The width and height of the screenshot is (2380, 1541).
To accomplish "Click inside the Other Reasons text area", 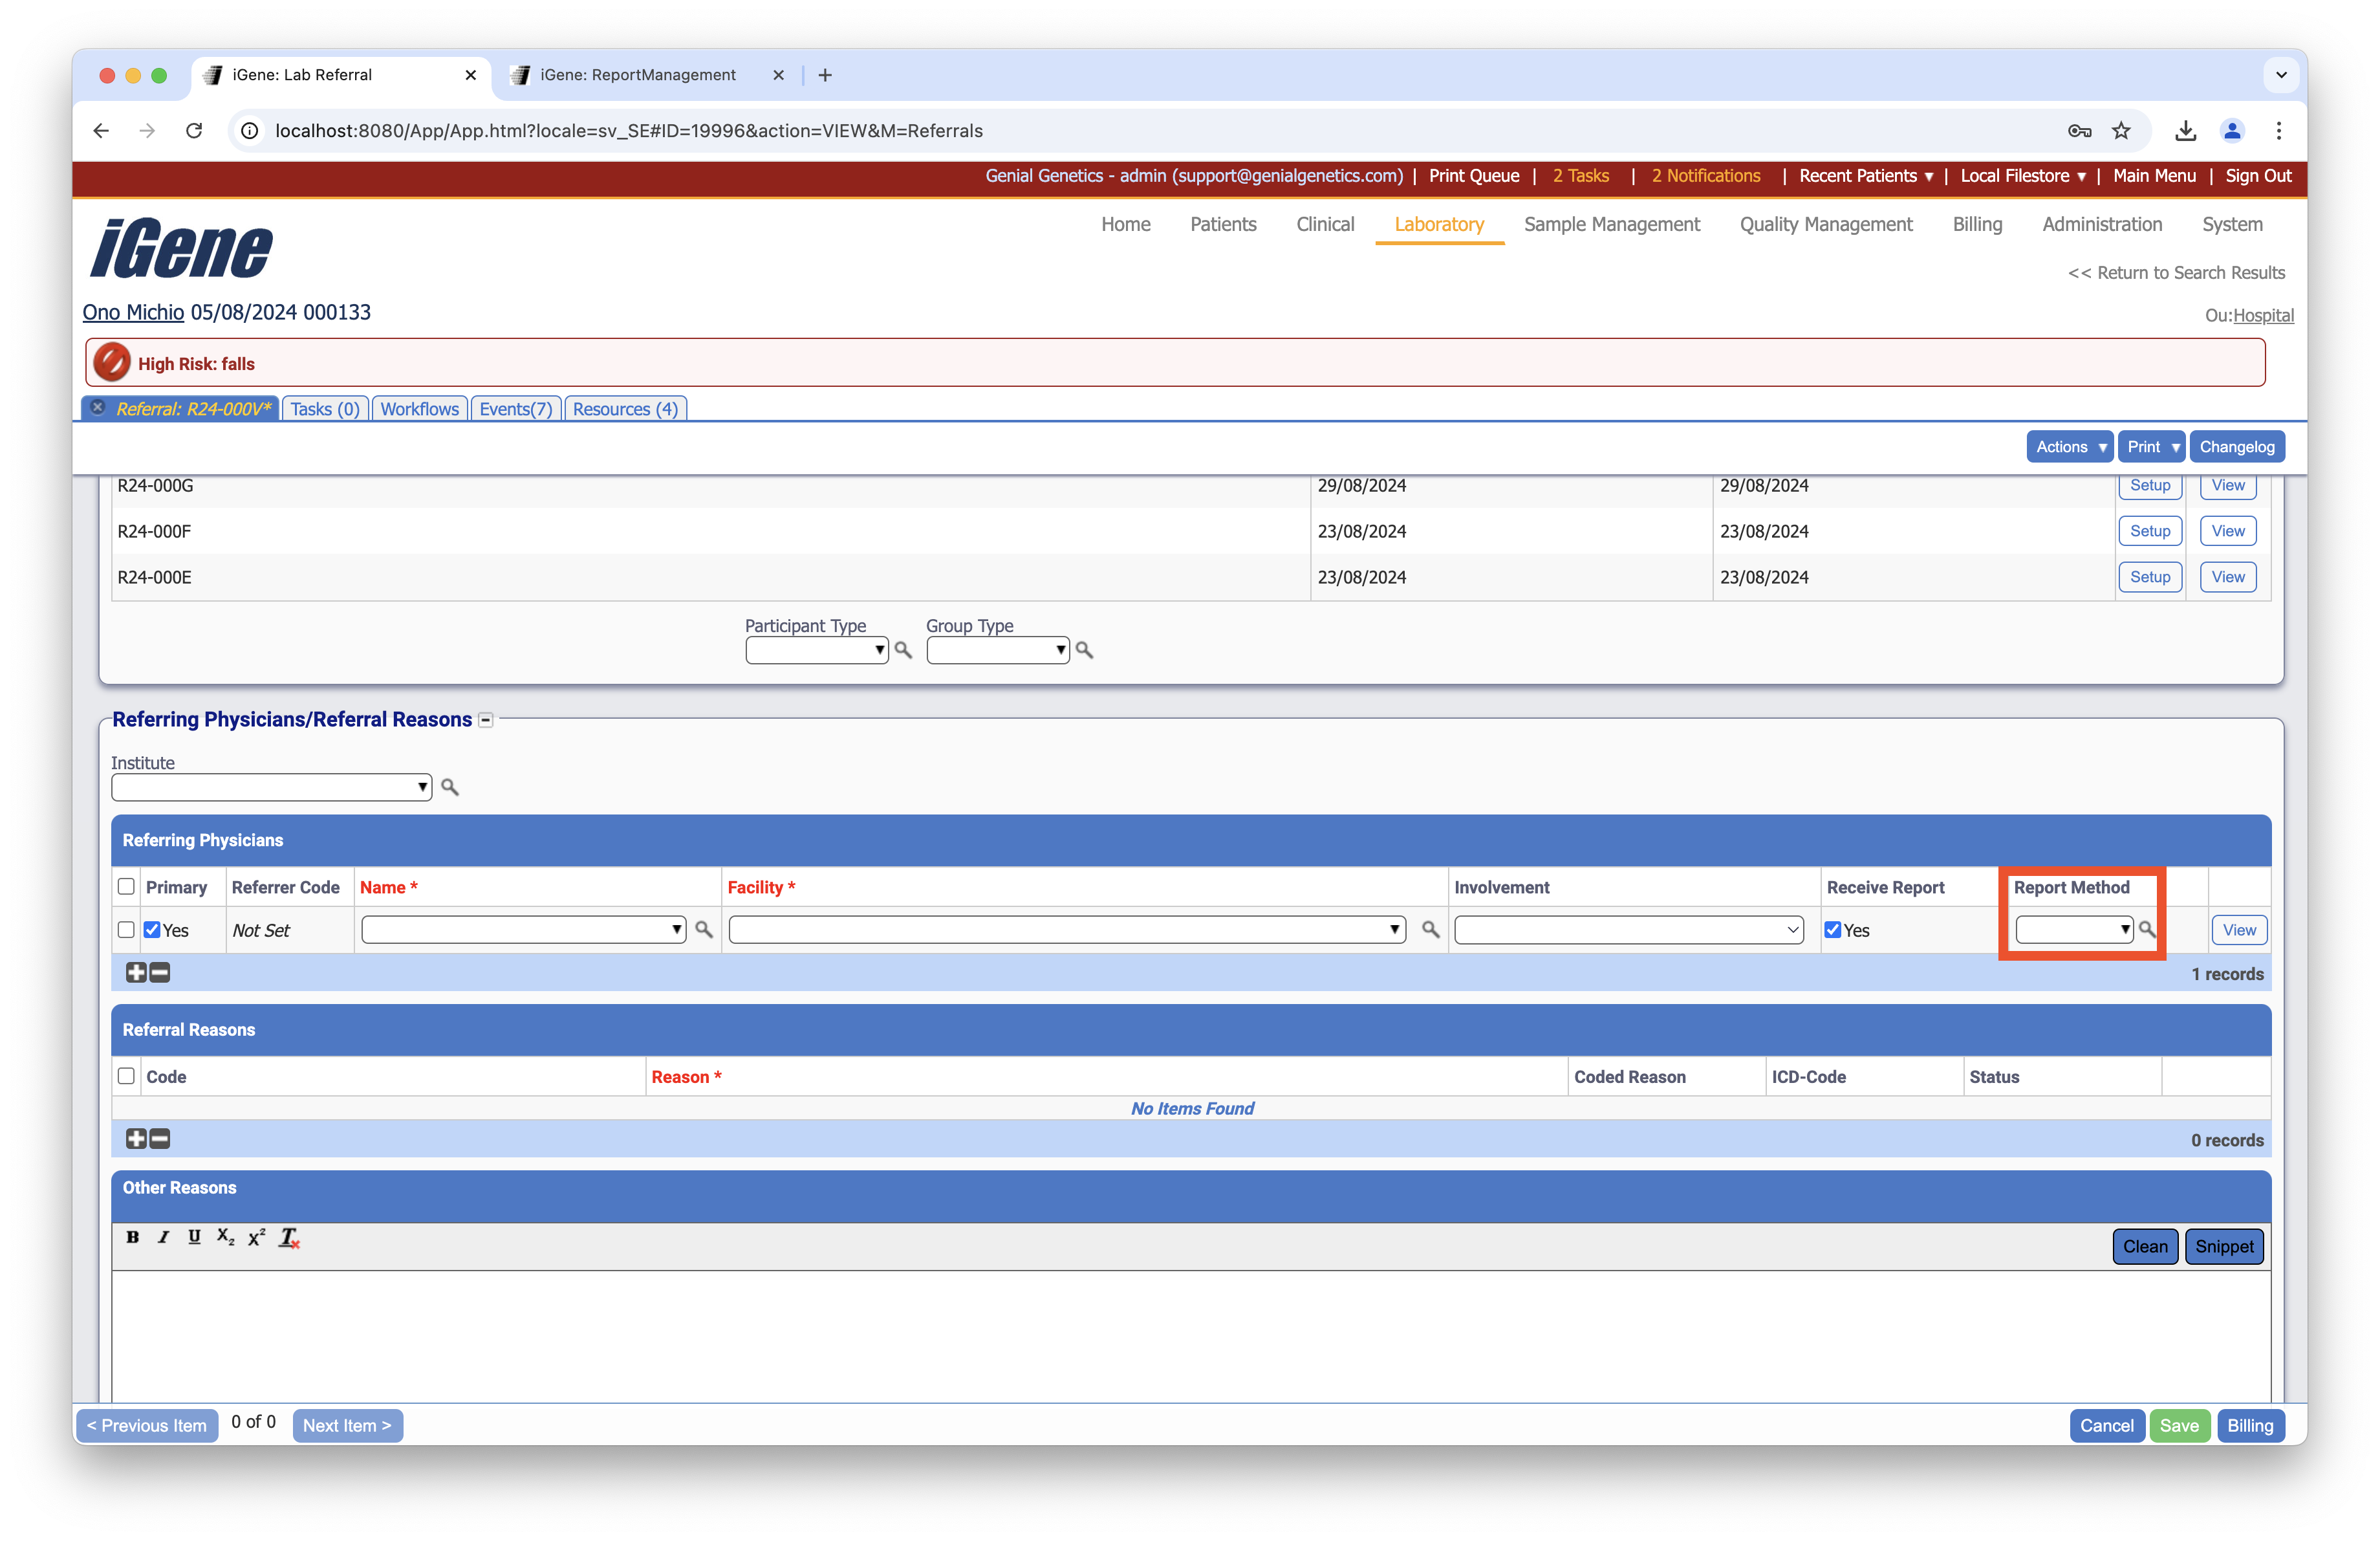I will pyautogui.click(x=1190, y=1330).
